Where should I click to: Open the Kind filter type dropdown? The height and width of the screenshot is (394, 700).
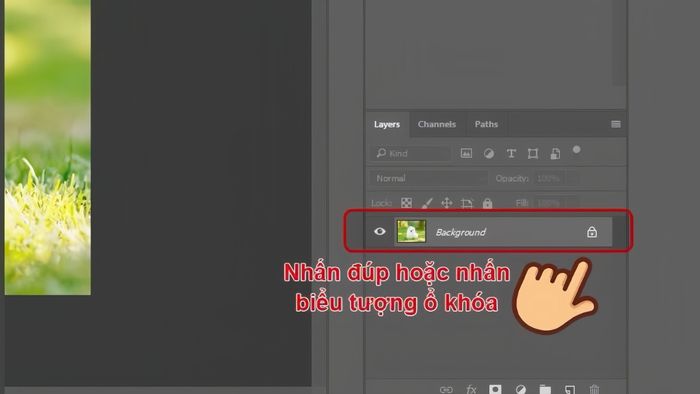(410, 153)
